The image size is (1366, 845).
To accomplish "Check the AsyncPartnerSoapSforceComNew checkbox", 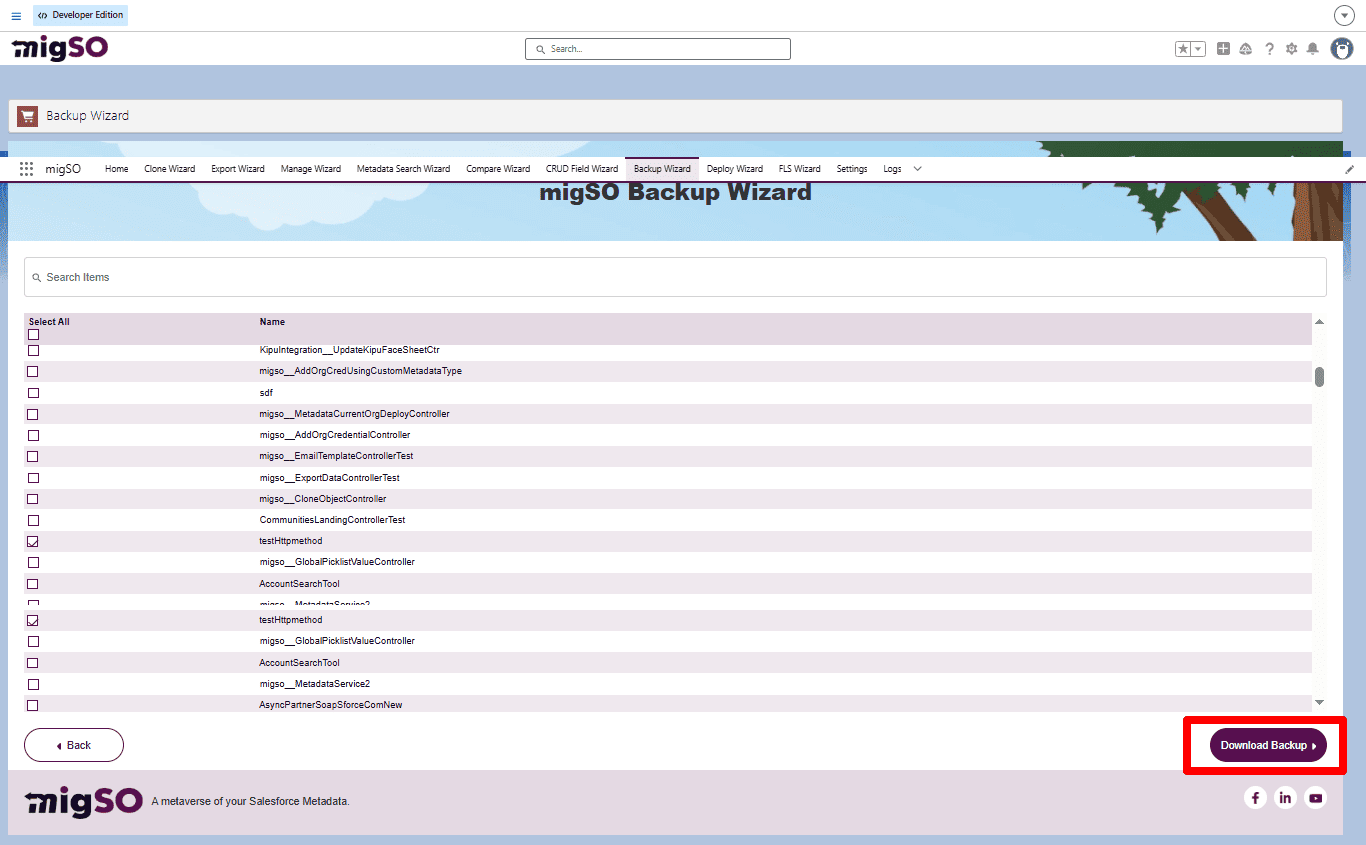I will click(x=33, y=705).
